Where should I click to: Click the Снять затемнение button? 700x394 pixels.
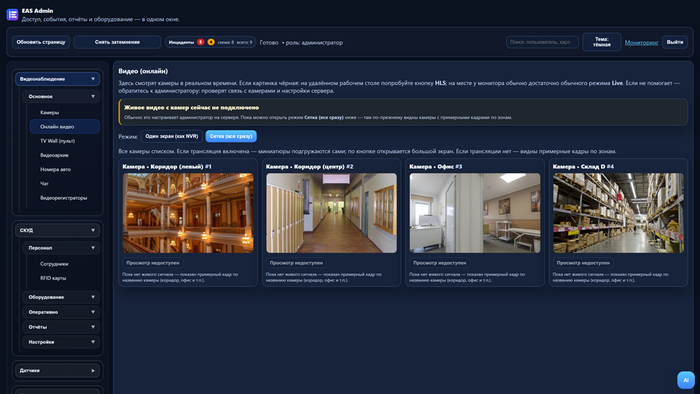click(x=117, y=42)
